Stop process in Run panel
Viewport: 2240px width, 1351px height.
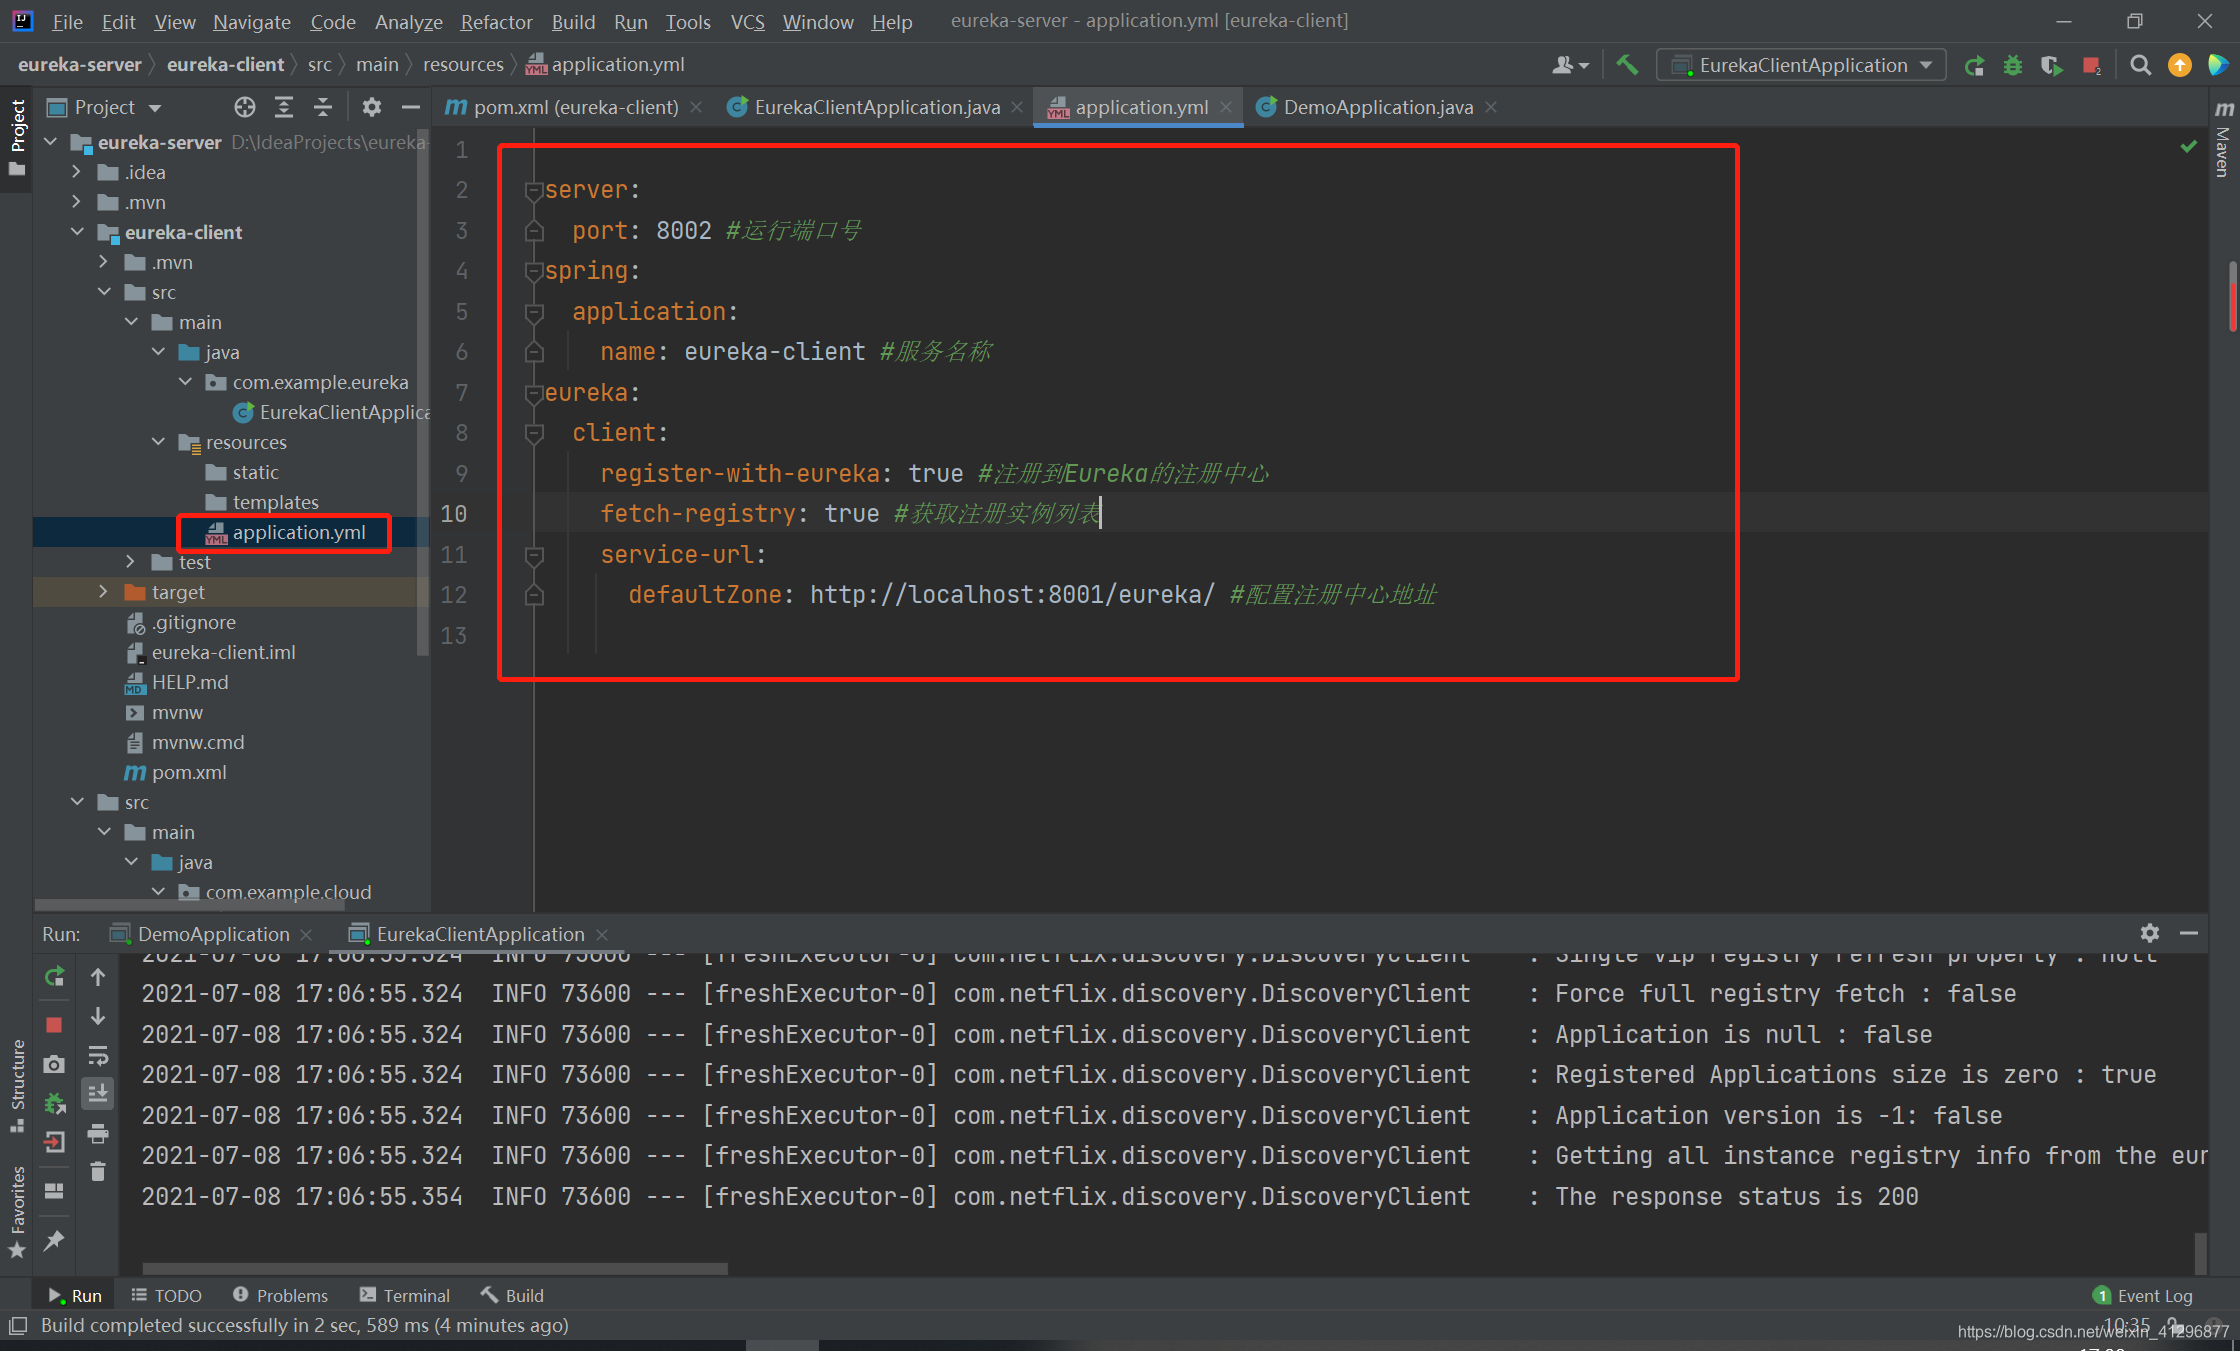(x=55, y=1025)
